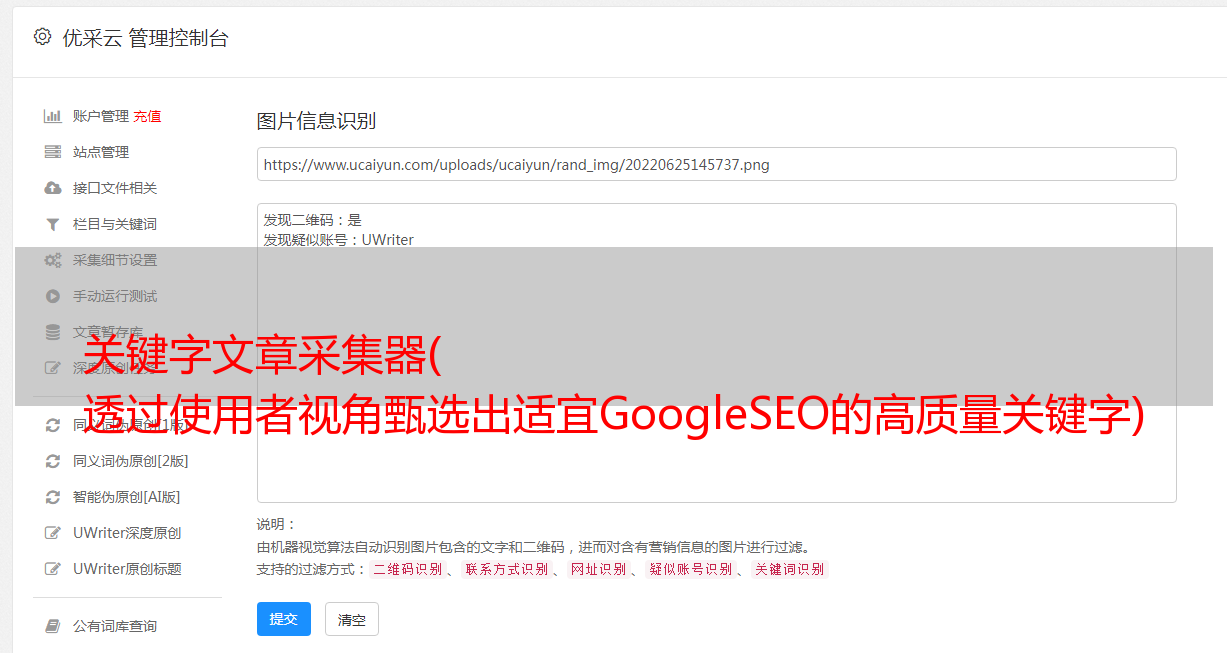Open 同义词伪原创[2版] menu item
This screenshot has height=653, width=1227.
(131, 461)
